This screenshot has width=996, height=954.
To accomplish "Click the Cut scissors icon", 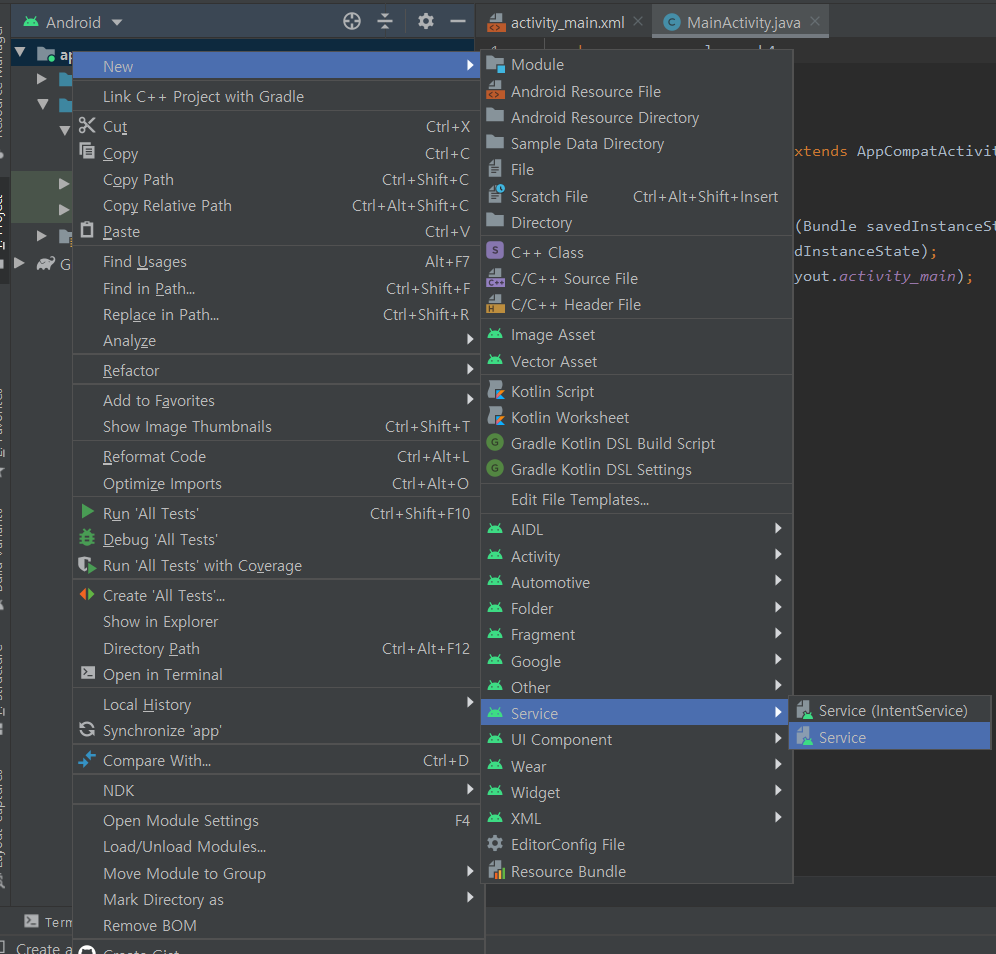I will pos(87,125).
